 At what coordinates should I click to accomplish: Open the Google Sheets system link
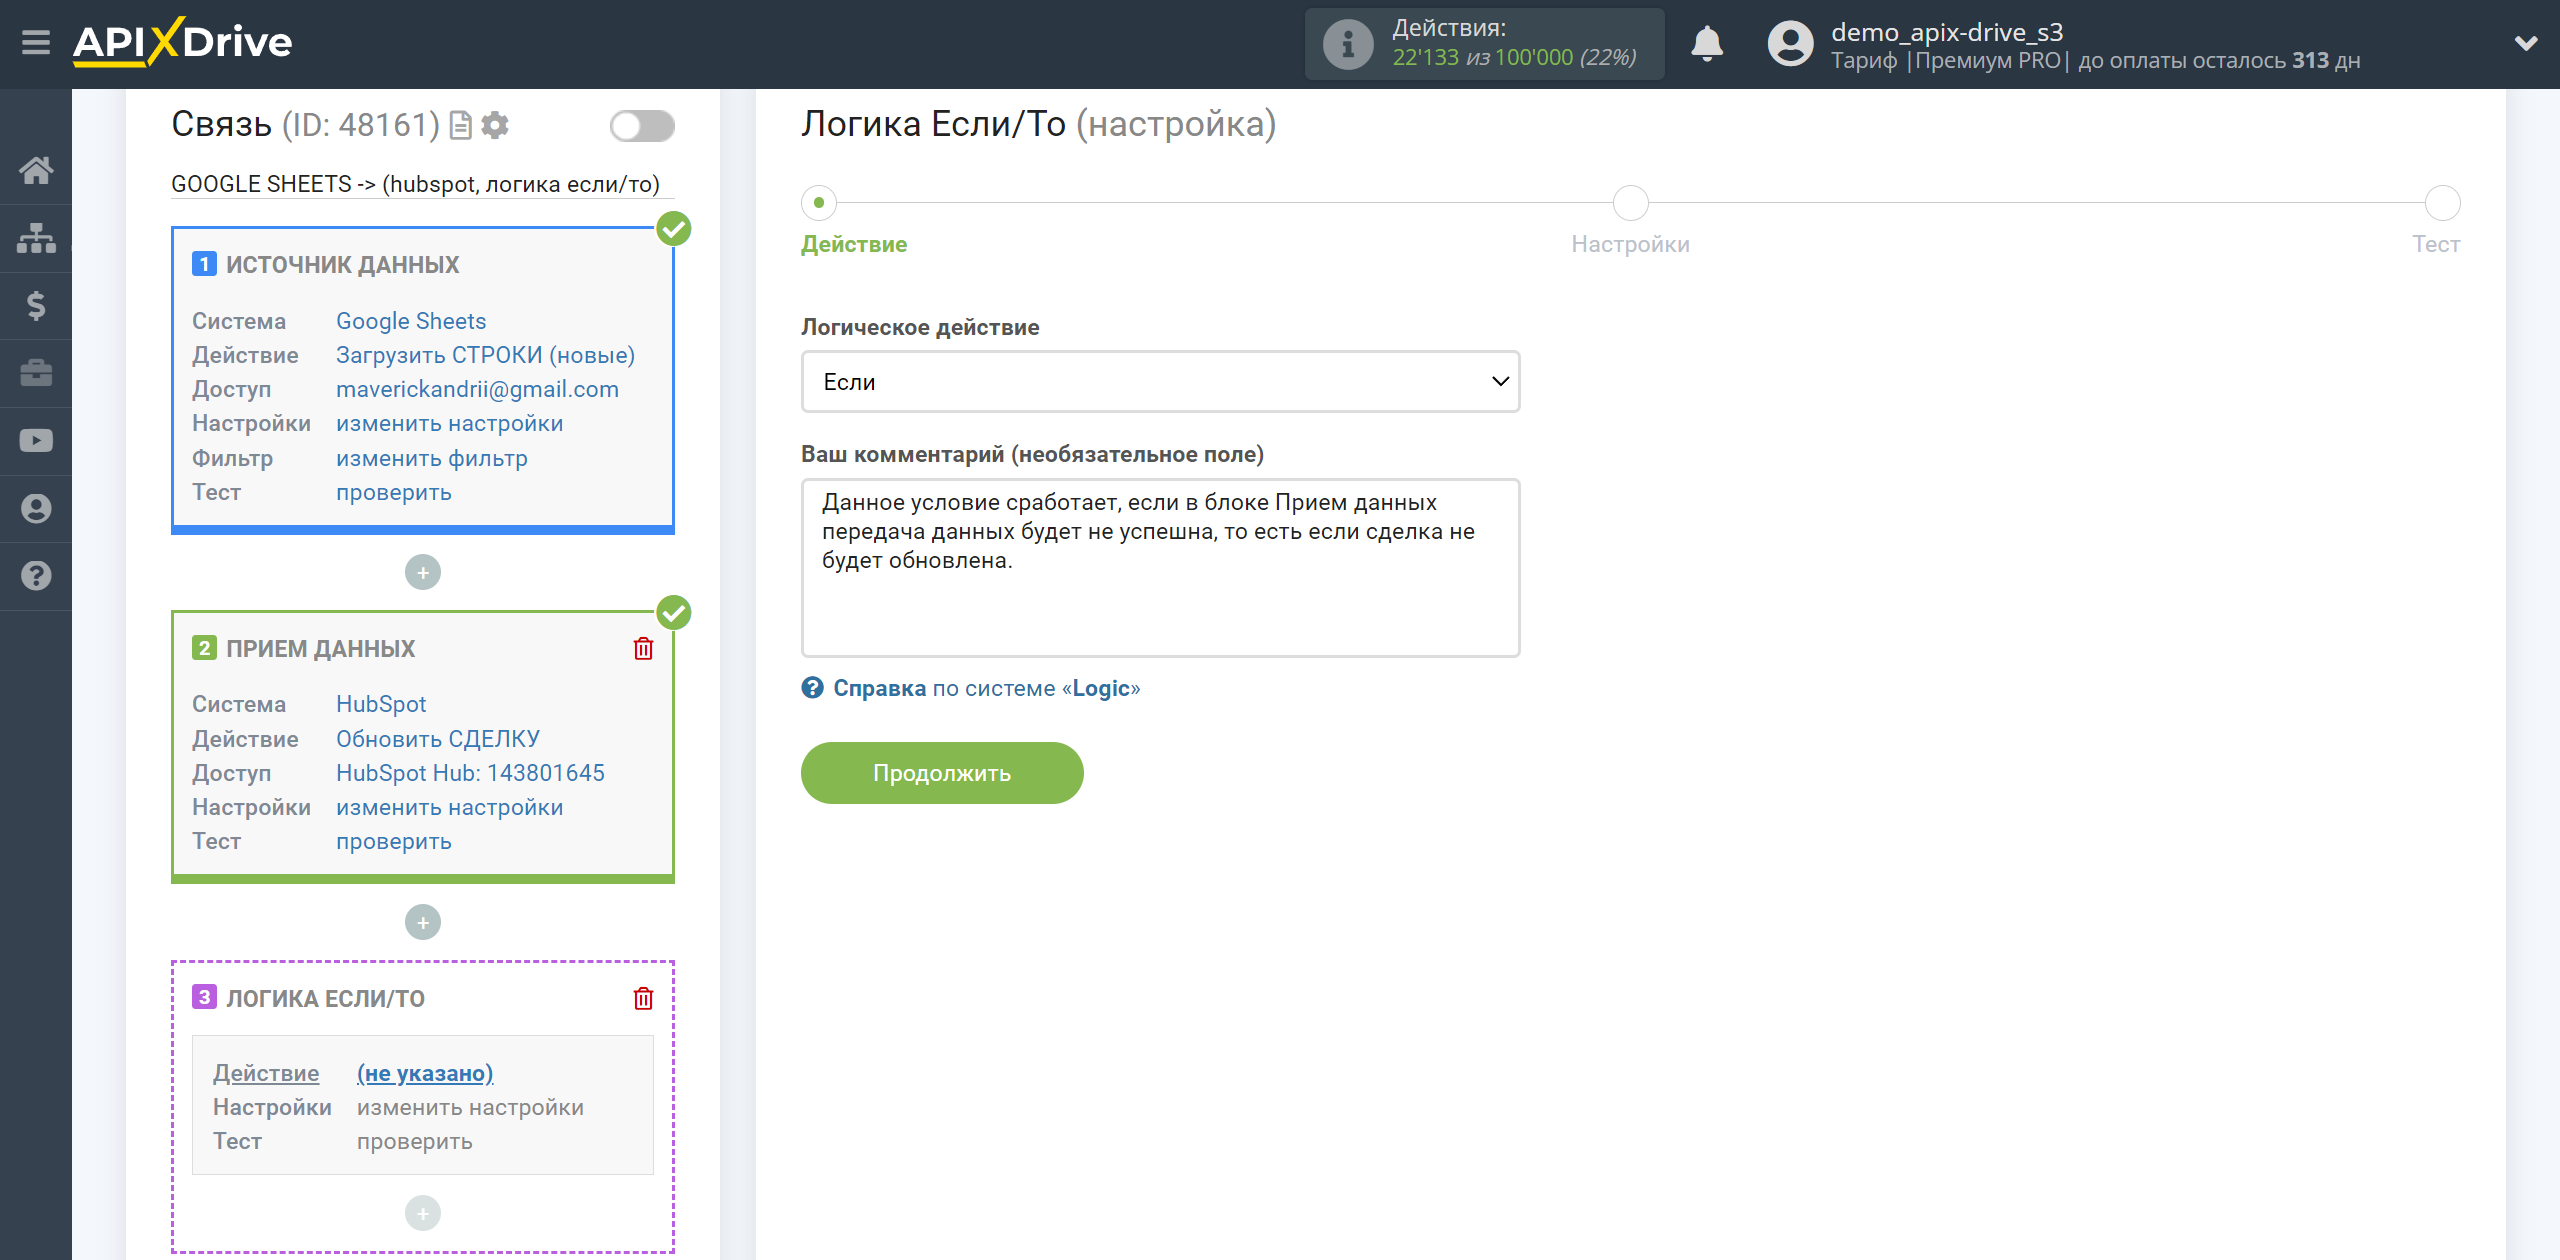click(x=411, y=321)
